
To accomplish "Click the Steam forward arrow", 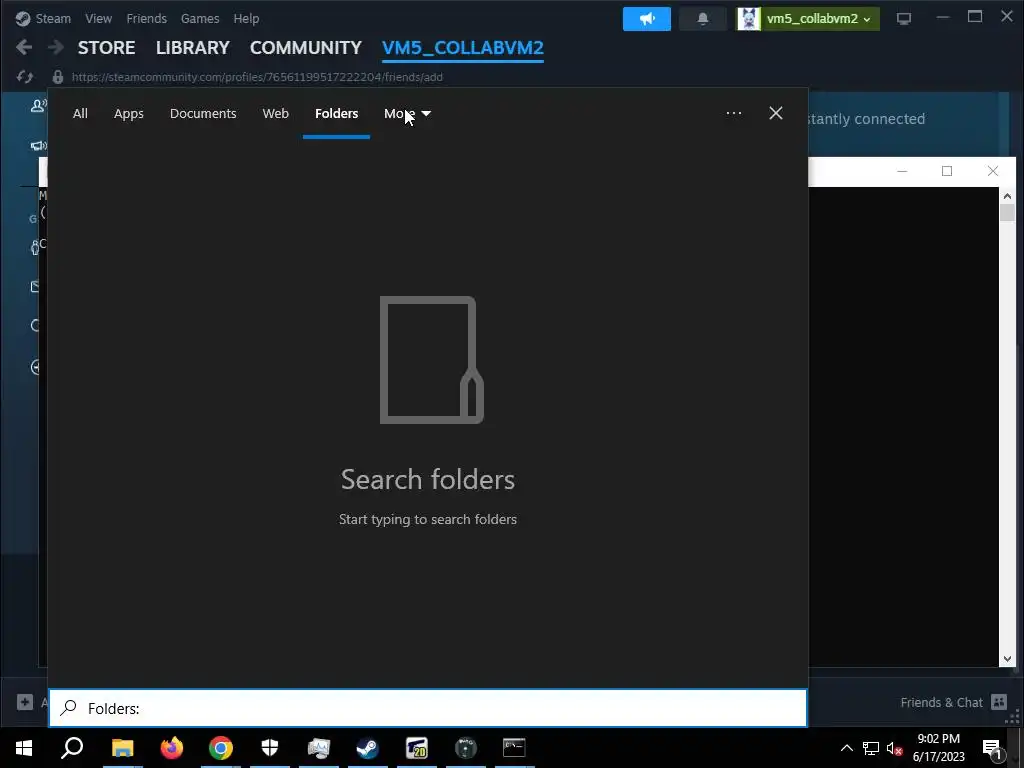I will click(56, 47).
